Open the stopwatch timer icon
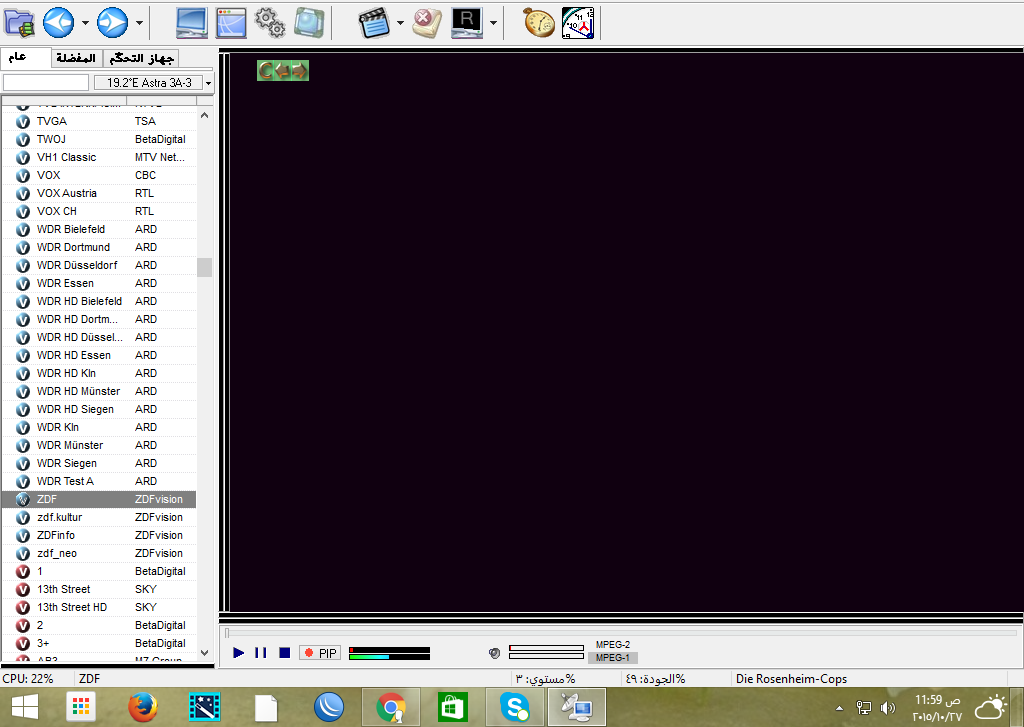Viewport: 1024px width, 727px height. click(539, 22)
